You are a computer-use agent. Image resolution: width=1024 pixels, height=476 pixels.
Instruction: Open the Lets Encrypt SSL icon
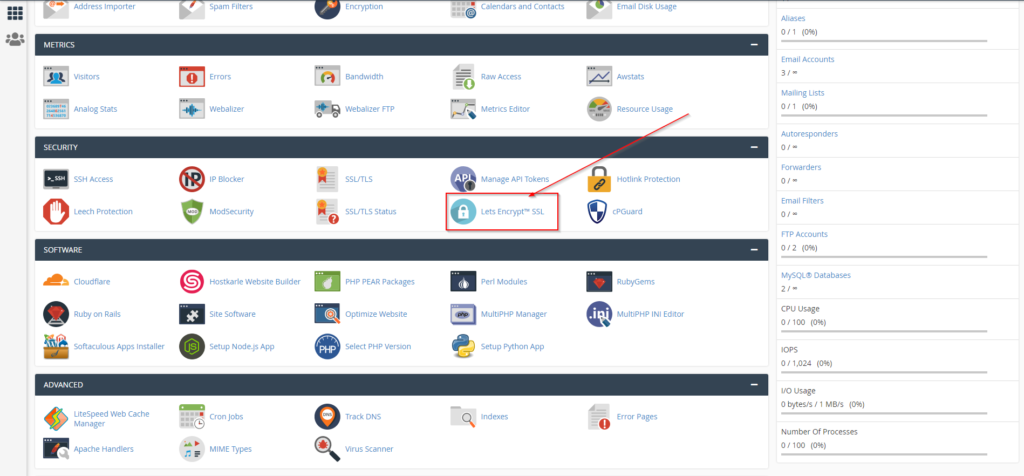point(464,212)
